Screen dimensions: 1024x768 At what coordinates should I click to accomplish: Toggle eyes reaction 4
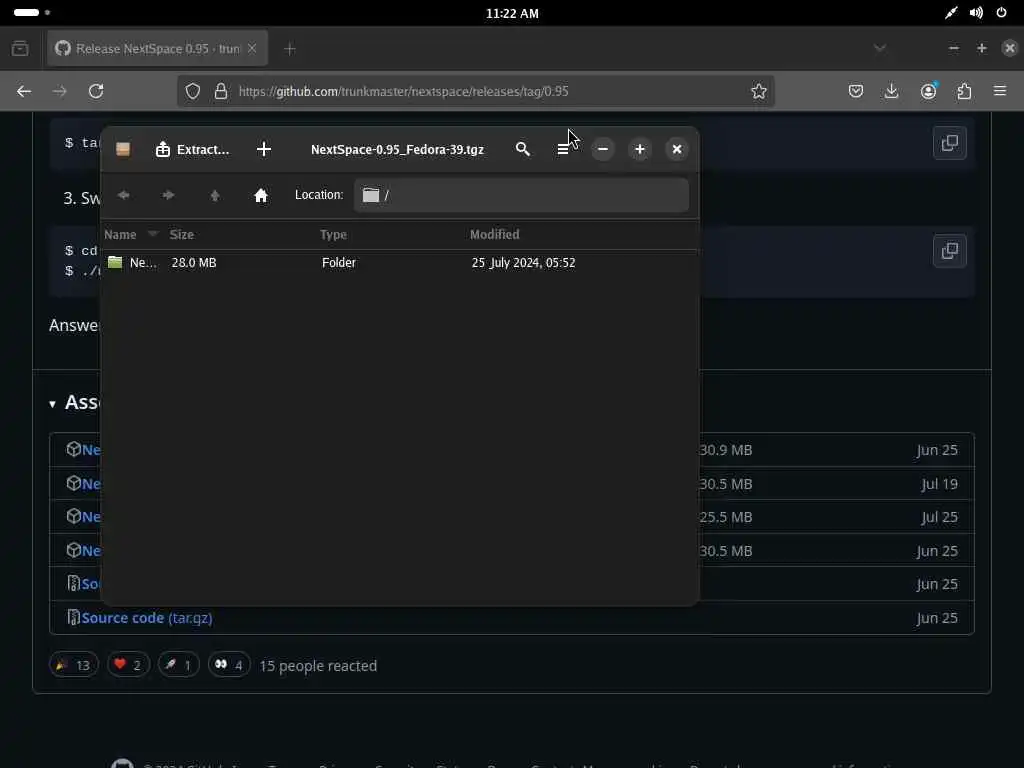229,665
